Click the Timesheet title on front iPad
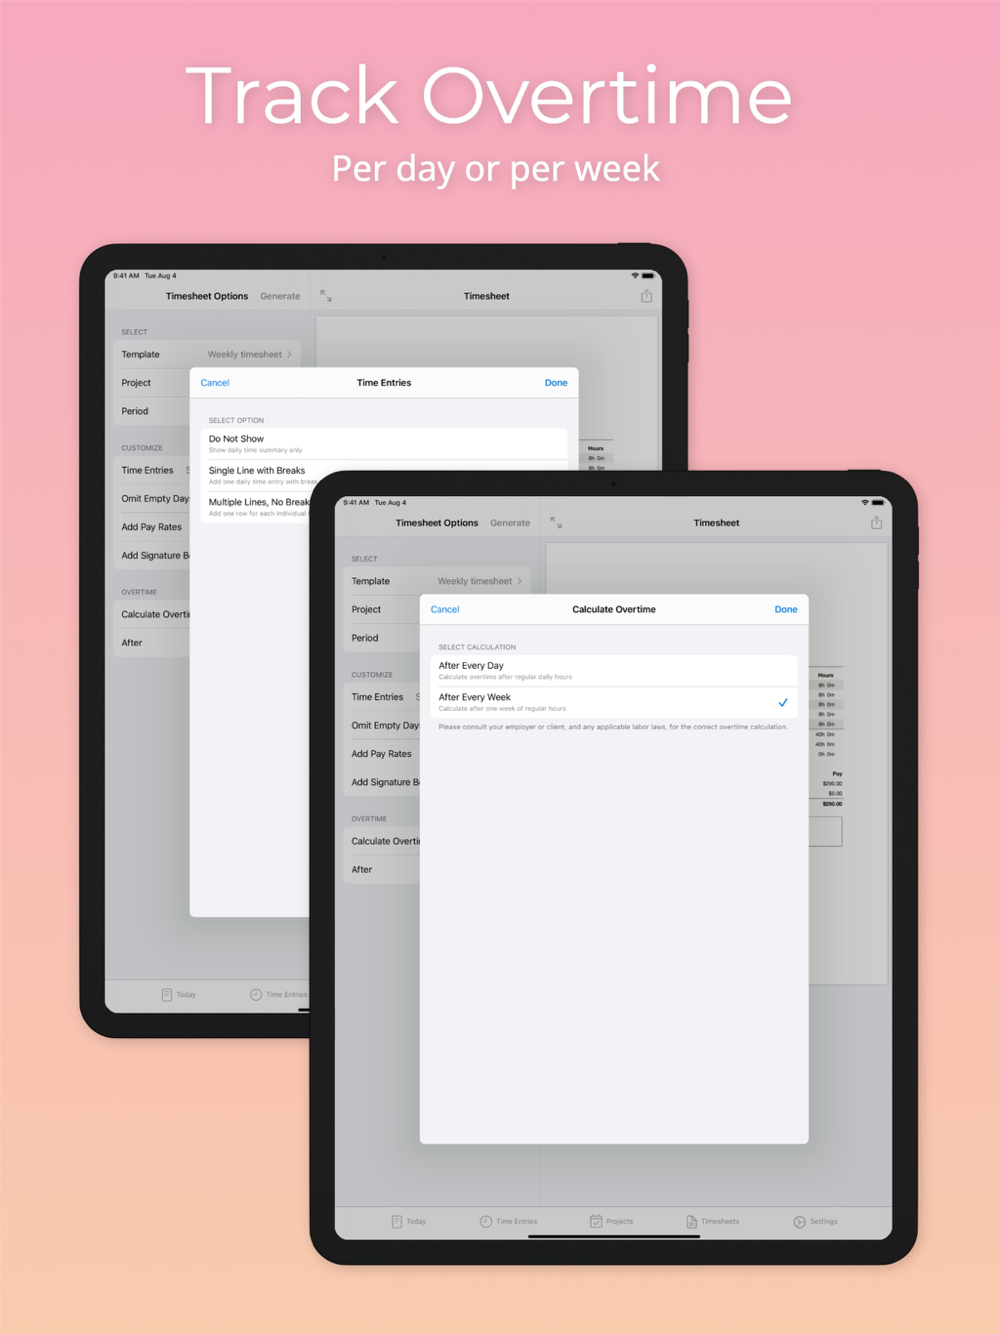 point(717,523)
